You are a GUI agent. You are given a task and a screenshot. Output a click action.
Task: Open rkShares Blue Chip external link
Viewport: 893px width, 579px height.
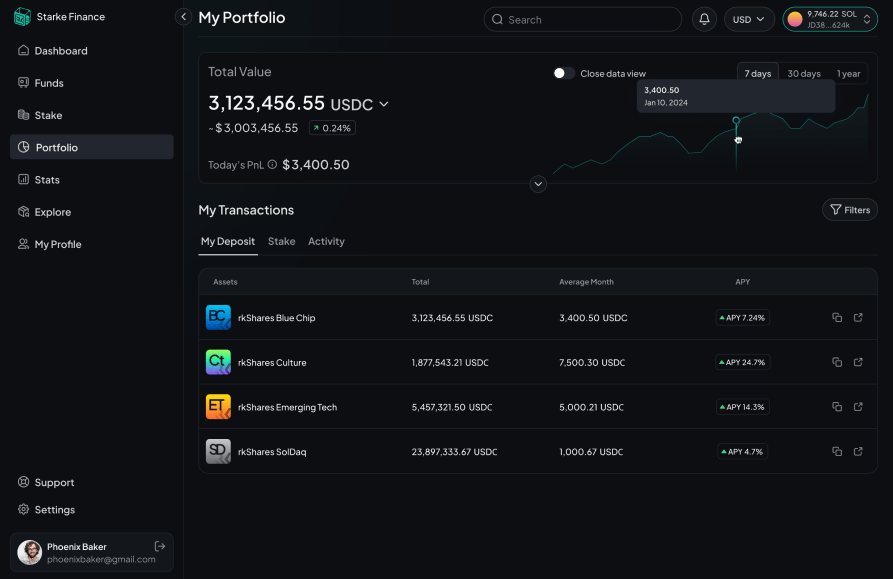tap(858, 317)
